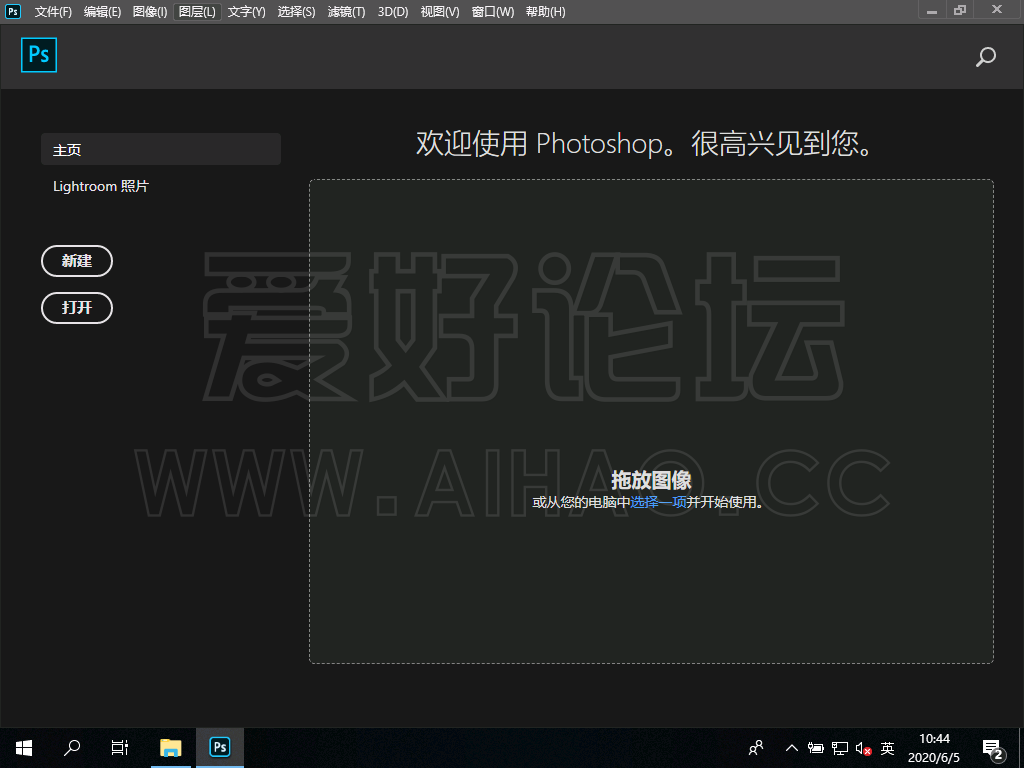Viewport: 1024px width, 768px height.
Task: Open the People icon in system tray
Action: pos(756,748)
